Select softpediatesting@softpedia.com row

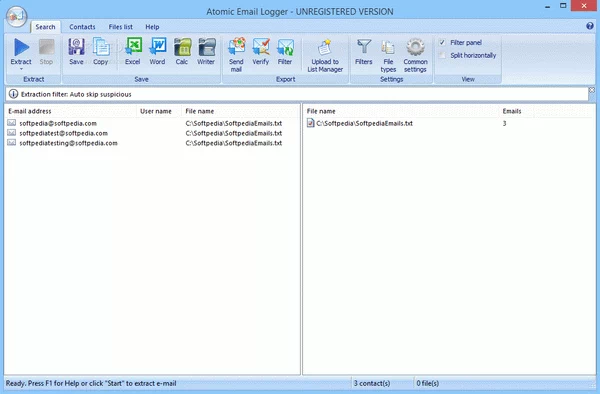pos(152,143)
